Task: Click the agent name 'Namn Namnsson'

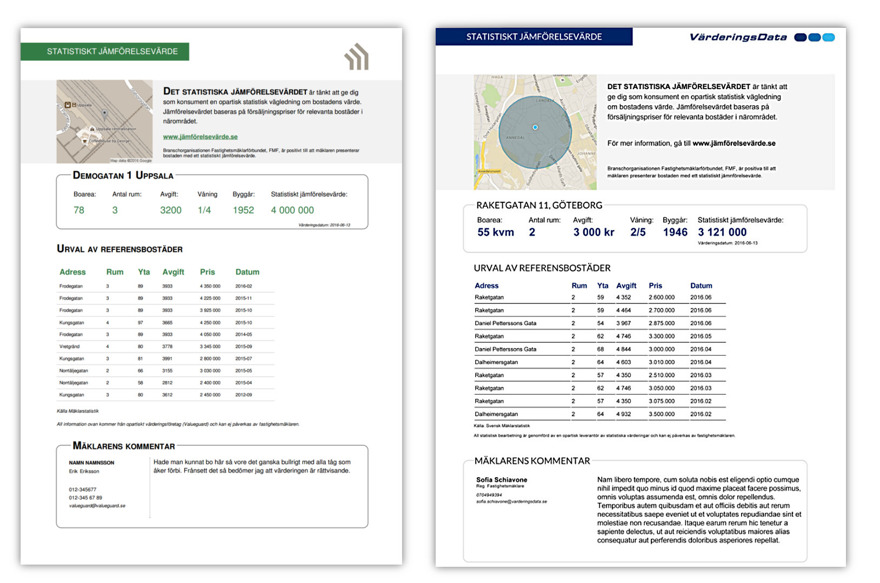Action: point(91,463)
